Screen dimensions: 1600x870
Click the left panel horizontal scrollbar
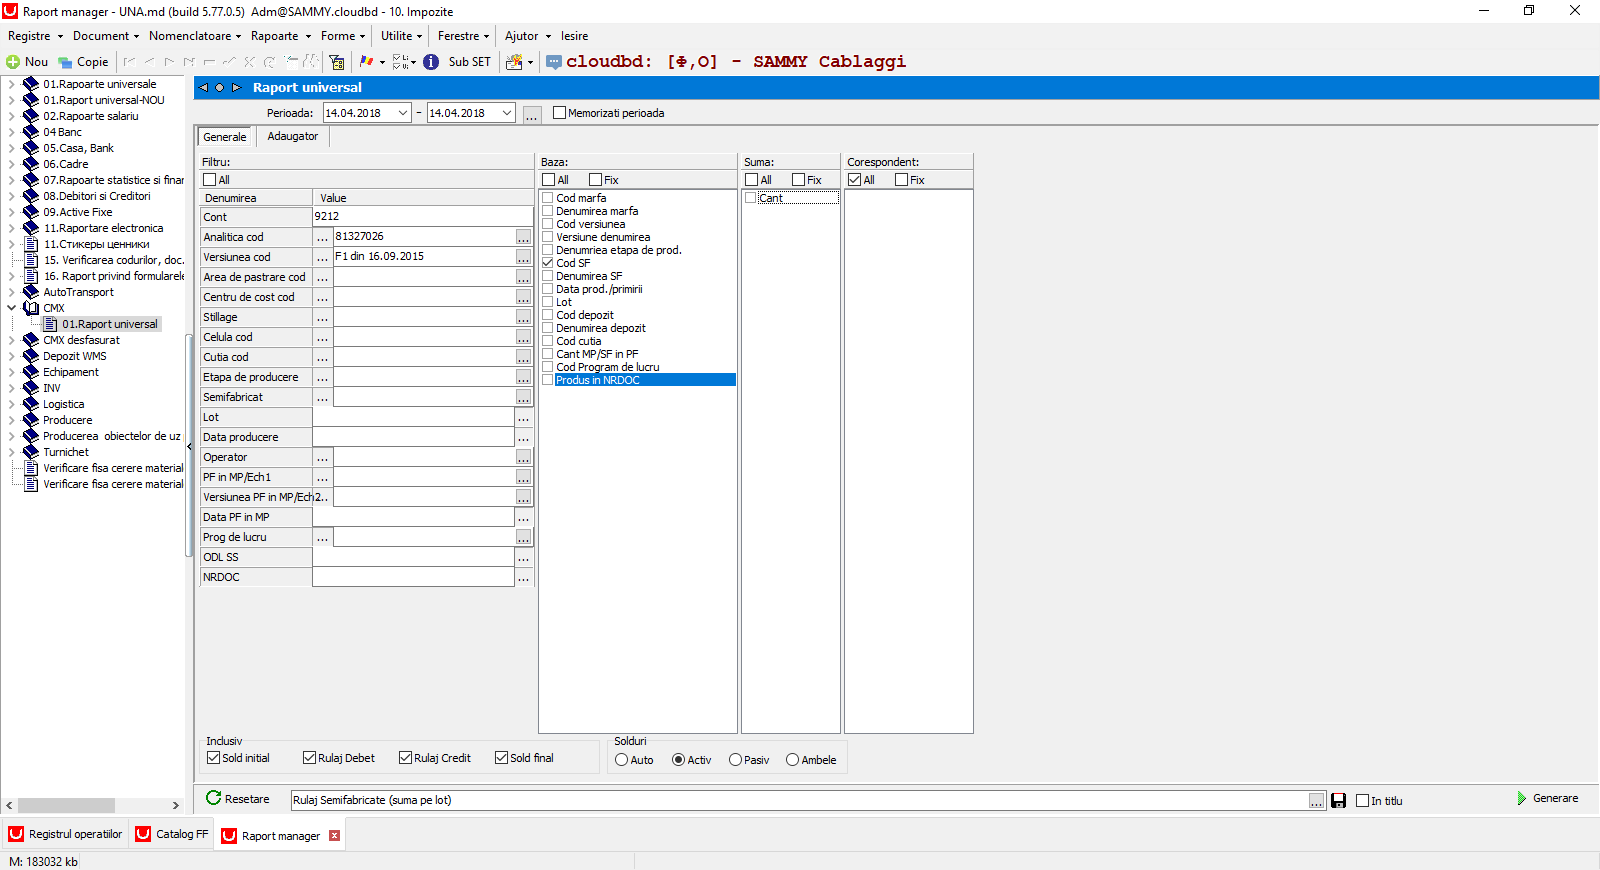pos(66,805)
